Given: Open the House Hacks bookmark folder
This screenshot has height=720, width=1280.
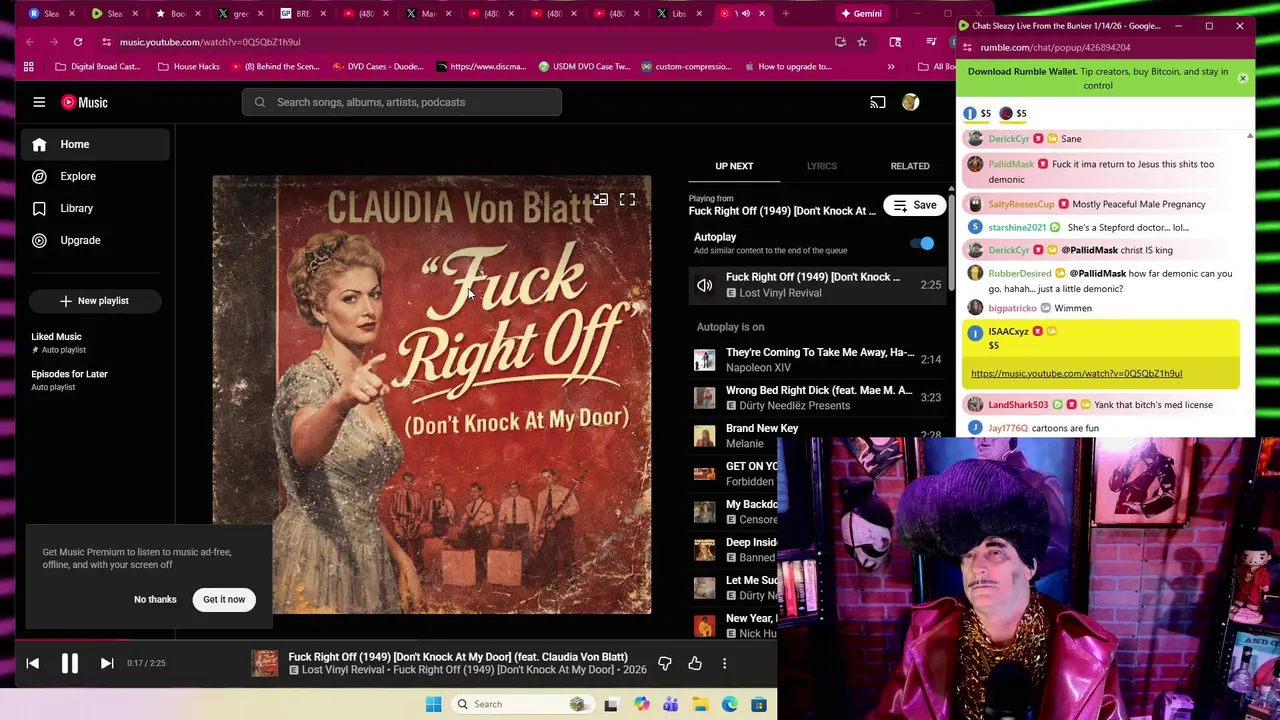Looking at the screenshot, I should point(188,67).
